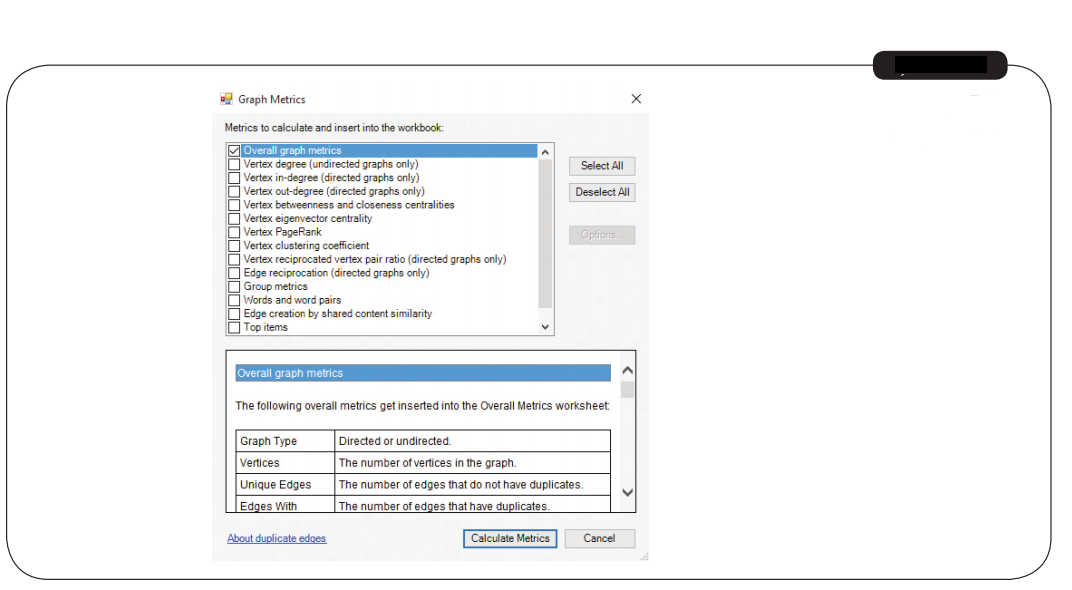Screen dimensions: 1072x590
Task: Tick Vertex out-degree checkbox
Action: click(x=234, y=191)
